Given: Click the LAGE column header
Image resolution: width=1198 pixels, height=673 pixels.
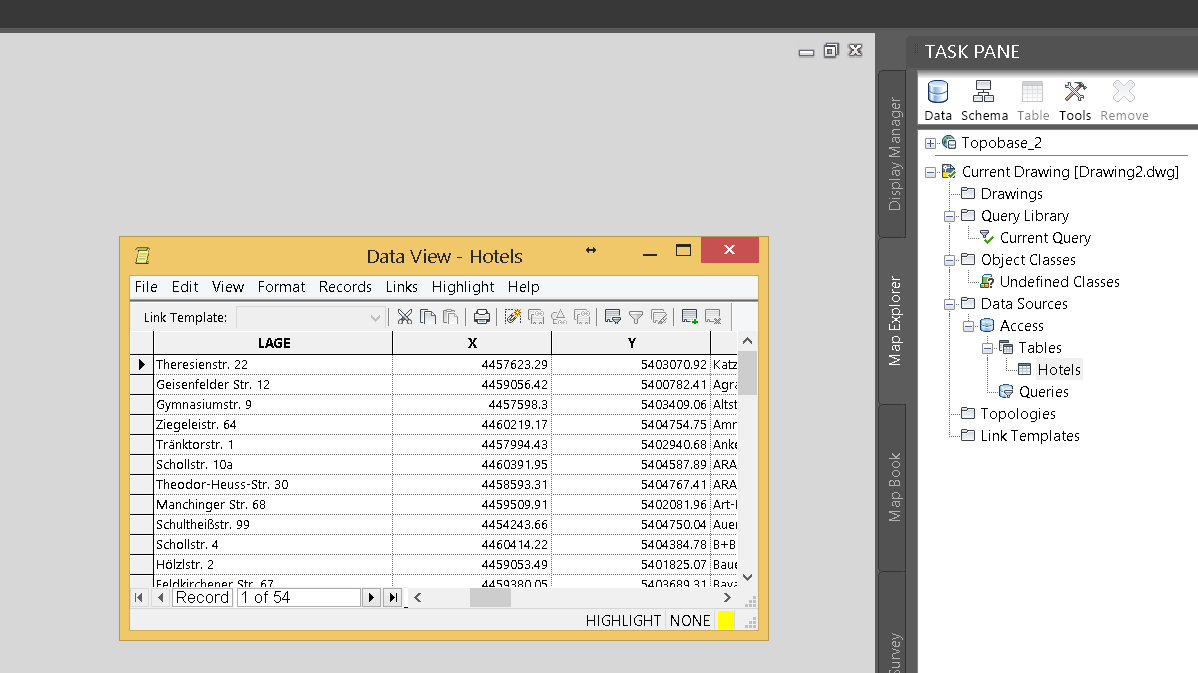Looking at the screenshot, I should tap(274, 343).
